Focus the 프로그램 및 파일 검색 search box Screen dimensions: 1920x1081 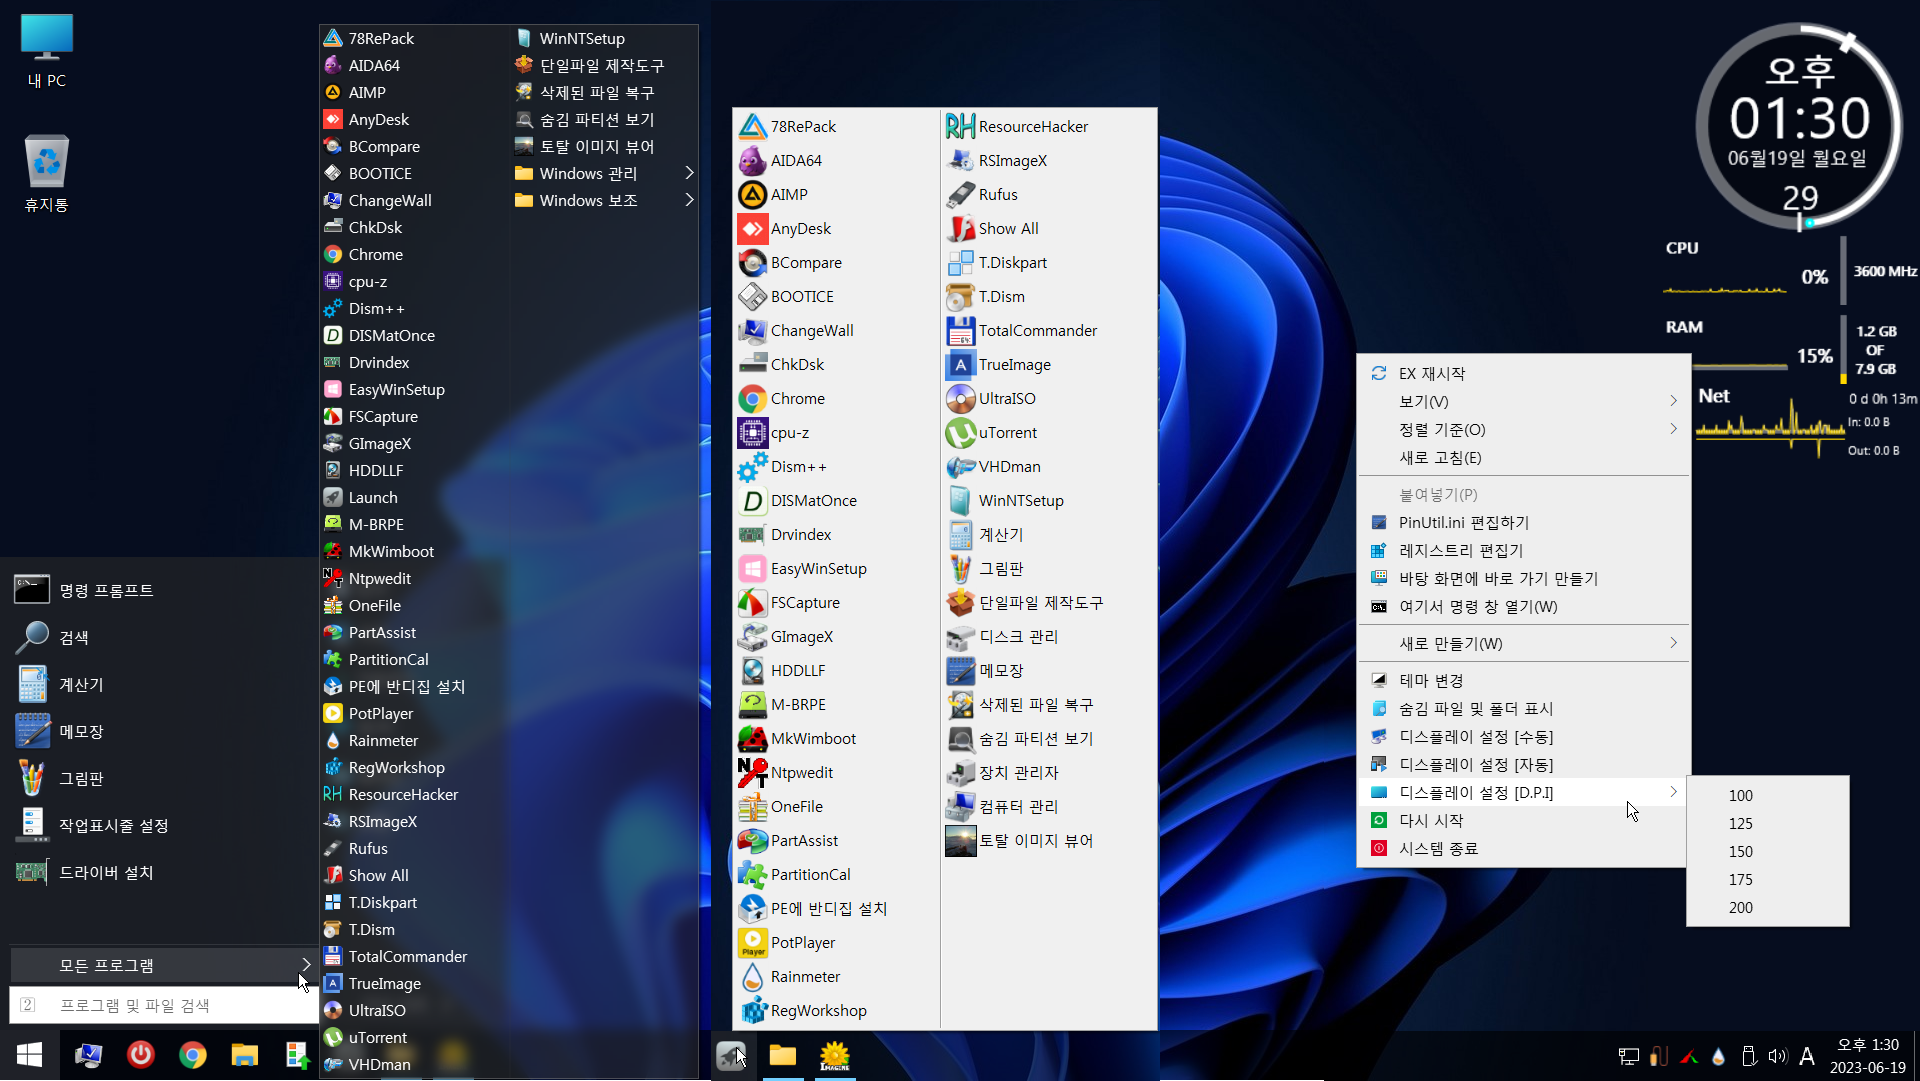164,1005
